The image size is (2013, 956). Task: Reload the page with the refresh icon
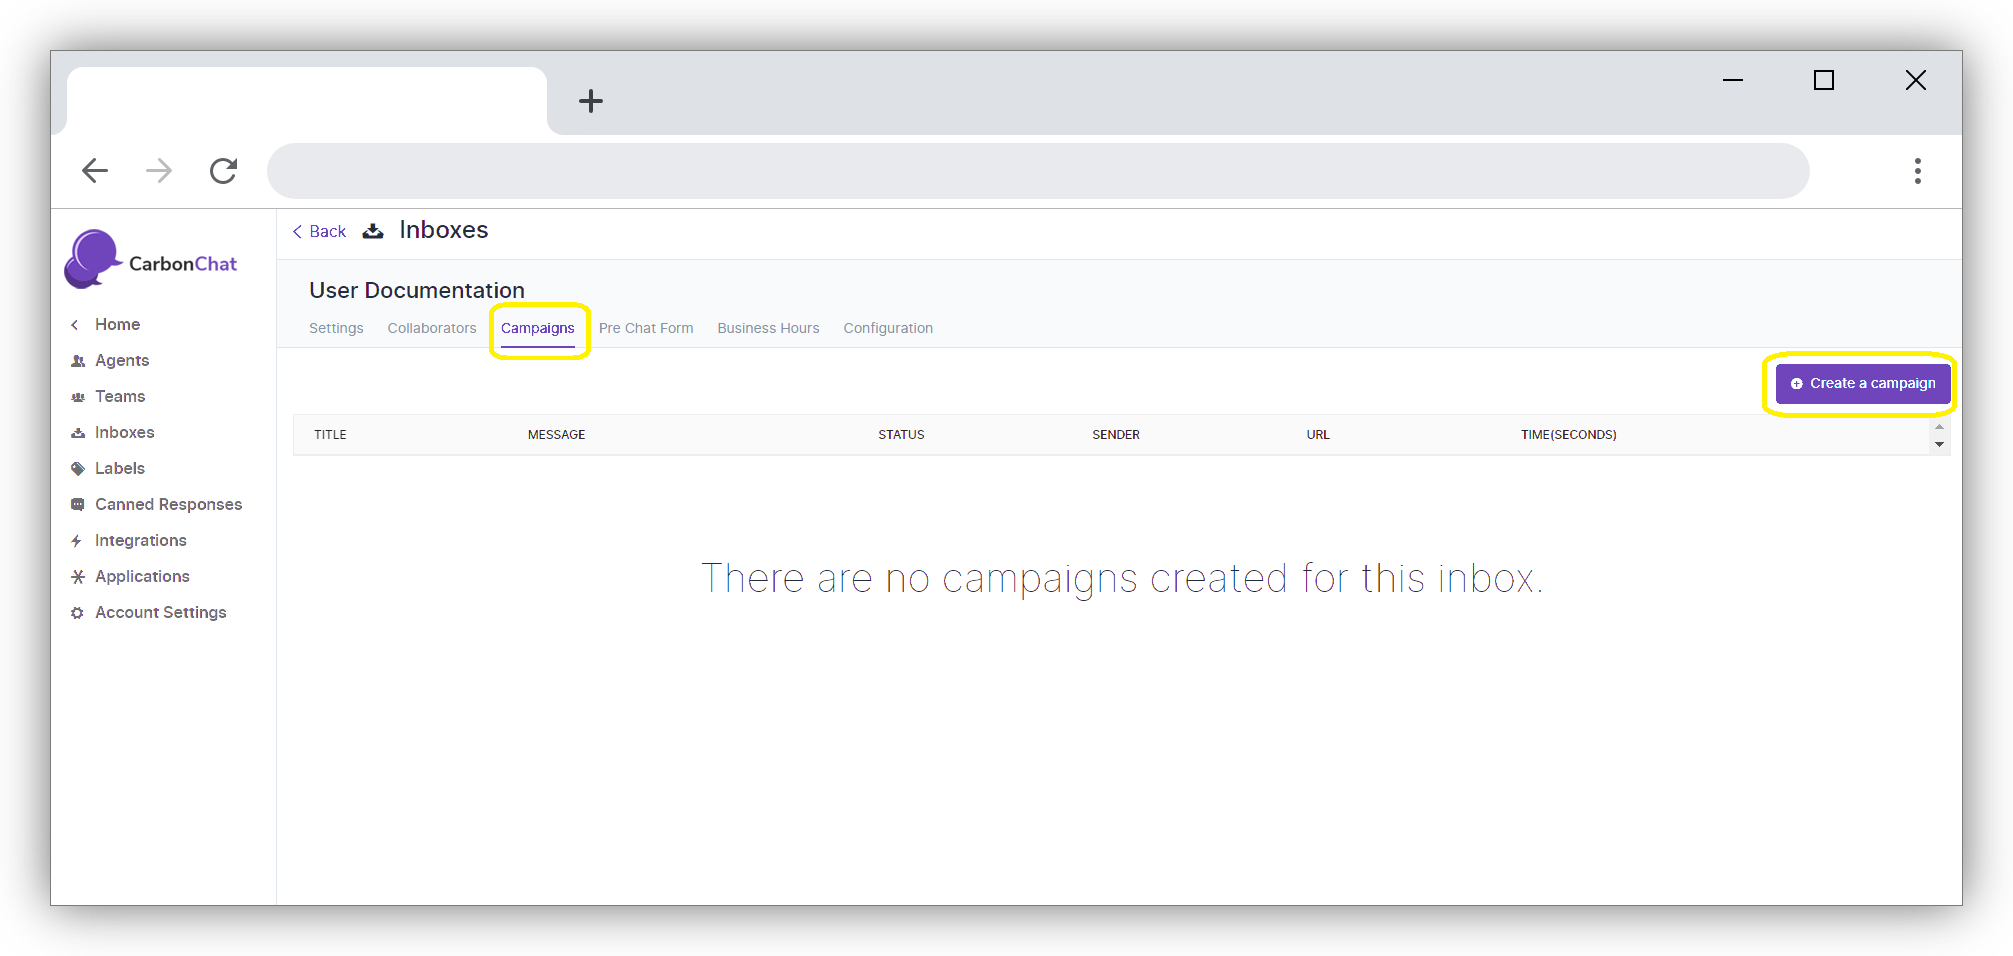(223, 171)
